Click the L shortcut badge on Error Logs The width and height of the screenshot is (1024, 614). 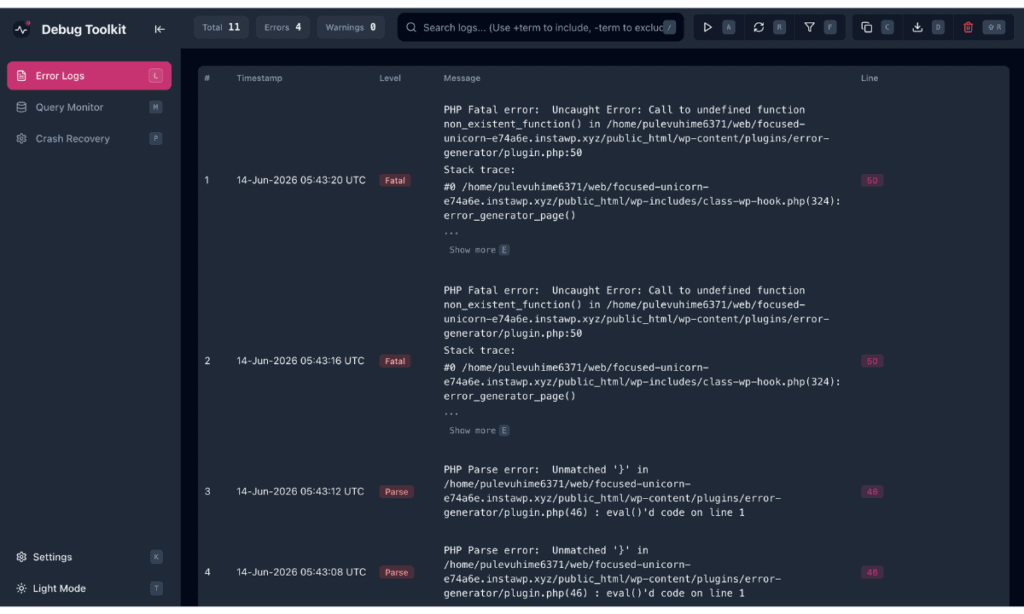155,76
